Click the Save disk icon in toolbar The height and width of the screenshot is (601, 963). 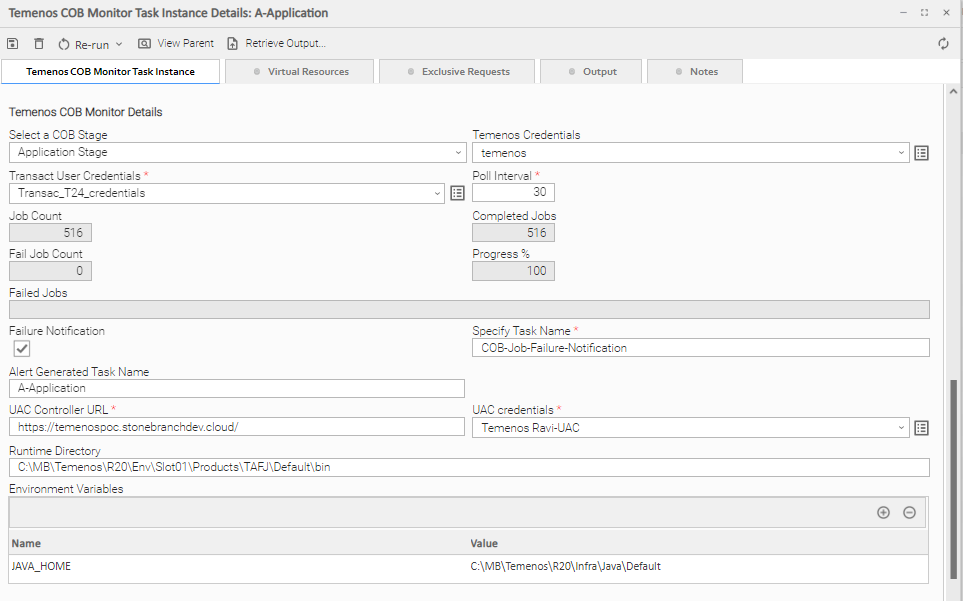pyautogui.click(x=12, y=44)
